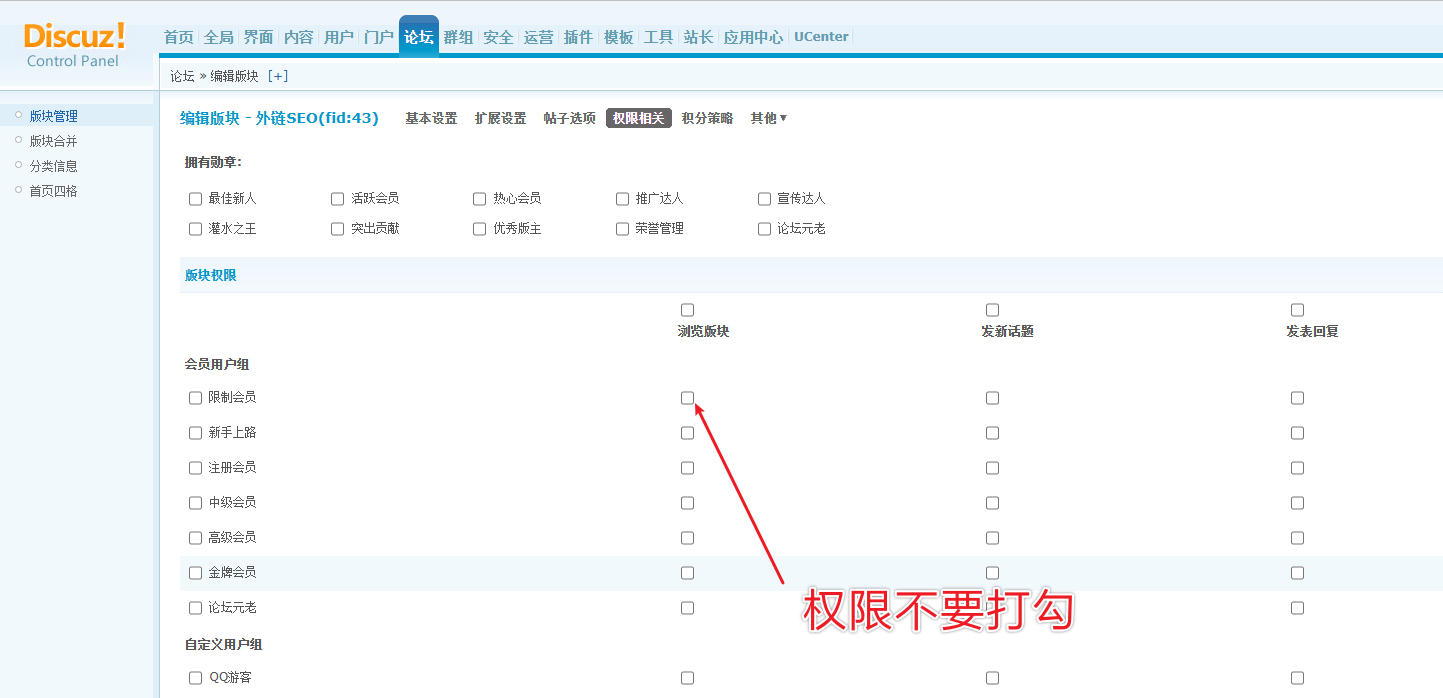This screenshot has width=1443, height=698.
Task: Check 发新话题 permission for QQ游客
Action: [x=992, y=678]
